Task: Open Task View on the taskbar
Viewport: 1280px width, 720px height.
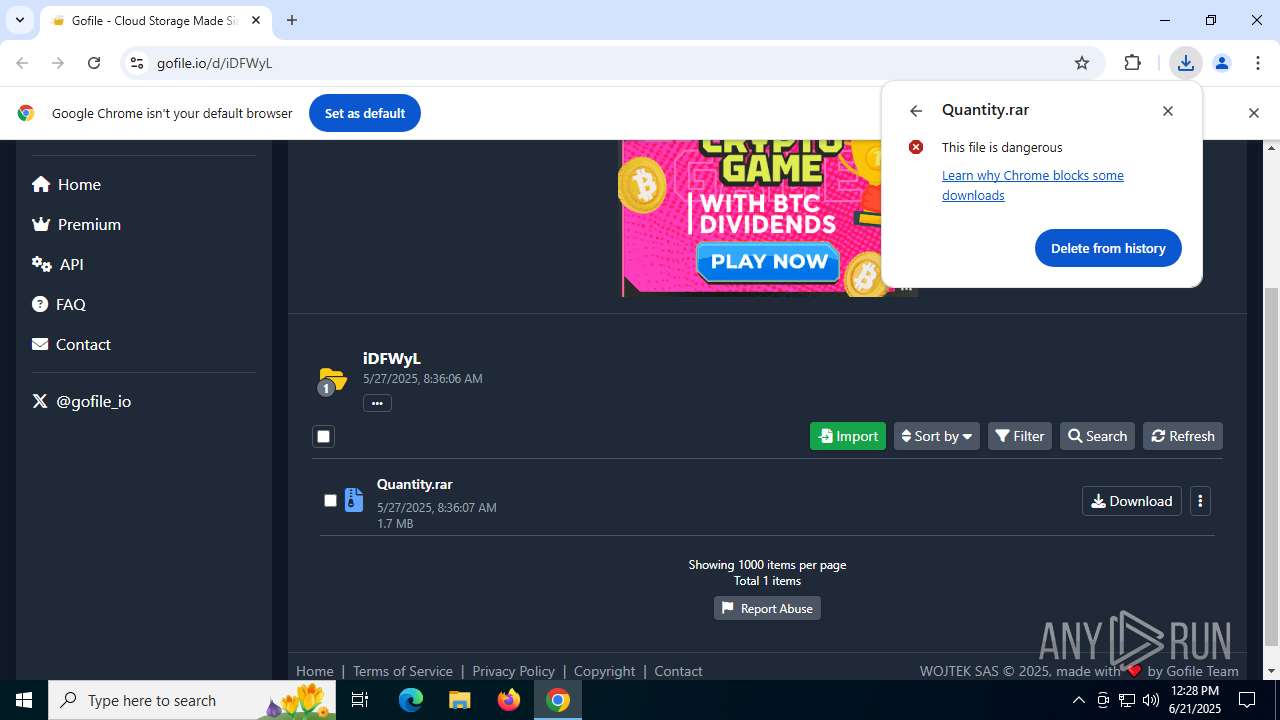Action: coord(360,700)
